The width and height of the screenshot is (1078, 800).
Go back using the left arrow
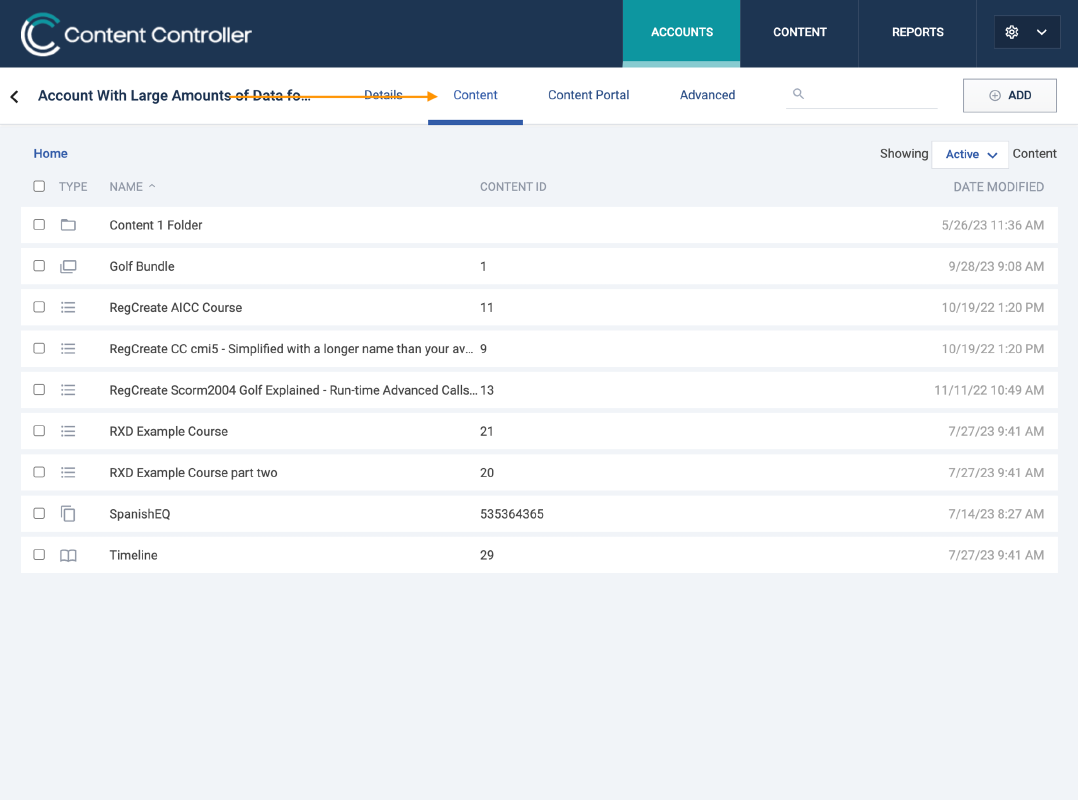pos(14,96)
